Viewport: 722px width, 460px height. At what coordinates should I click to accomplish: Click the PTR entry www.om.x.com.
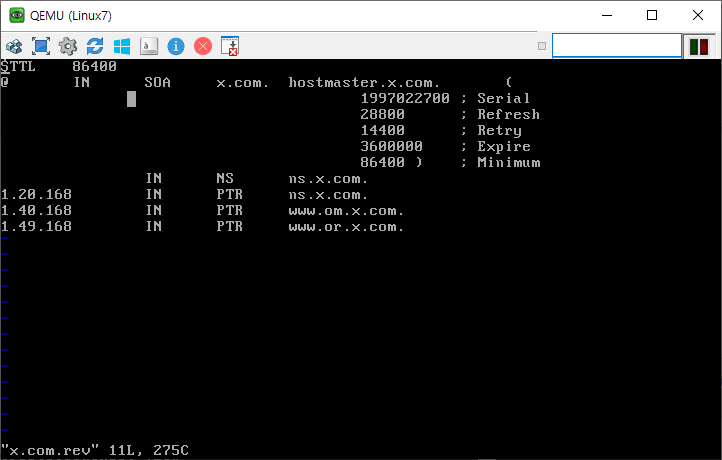coord(346,210)
